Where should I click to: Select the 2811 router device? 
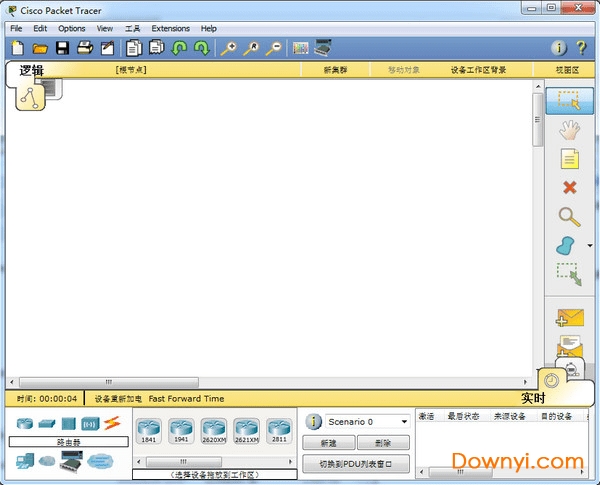click(x=279, y=429)
